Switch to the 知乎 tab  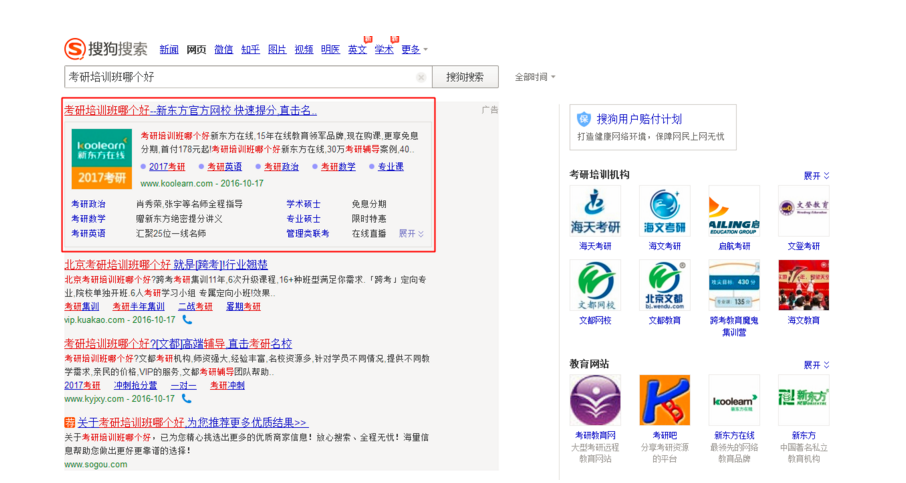pyautogui.click(x=250, y=50)
